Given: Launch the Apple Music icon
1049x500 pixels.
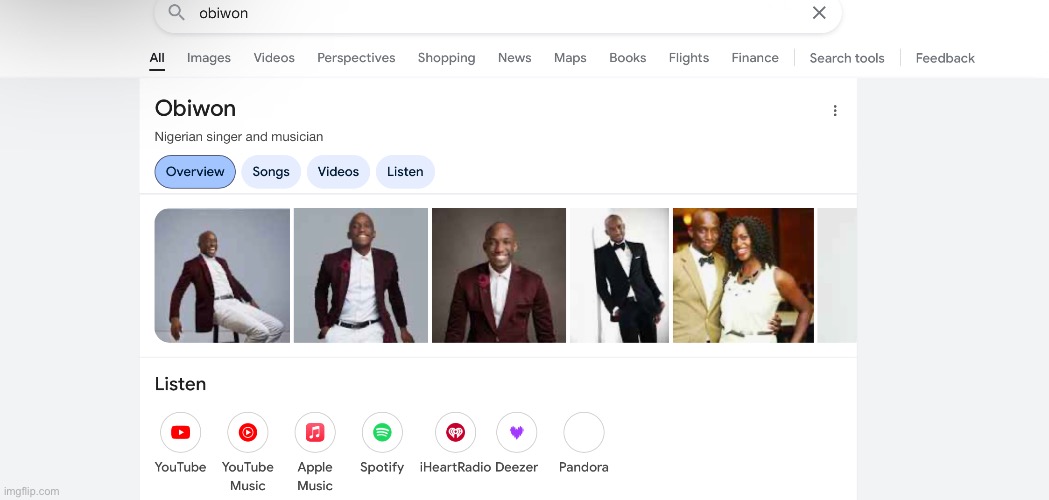Looking at the screenshot, I should [x=315, y=433].
